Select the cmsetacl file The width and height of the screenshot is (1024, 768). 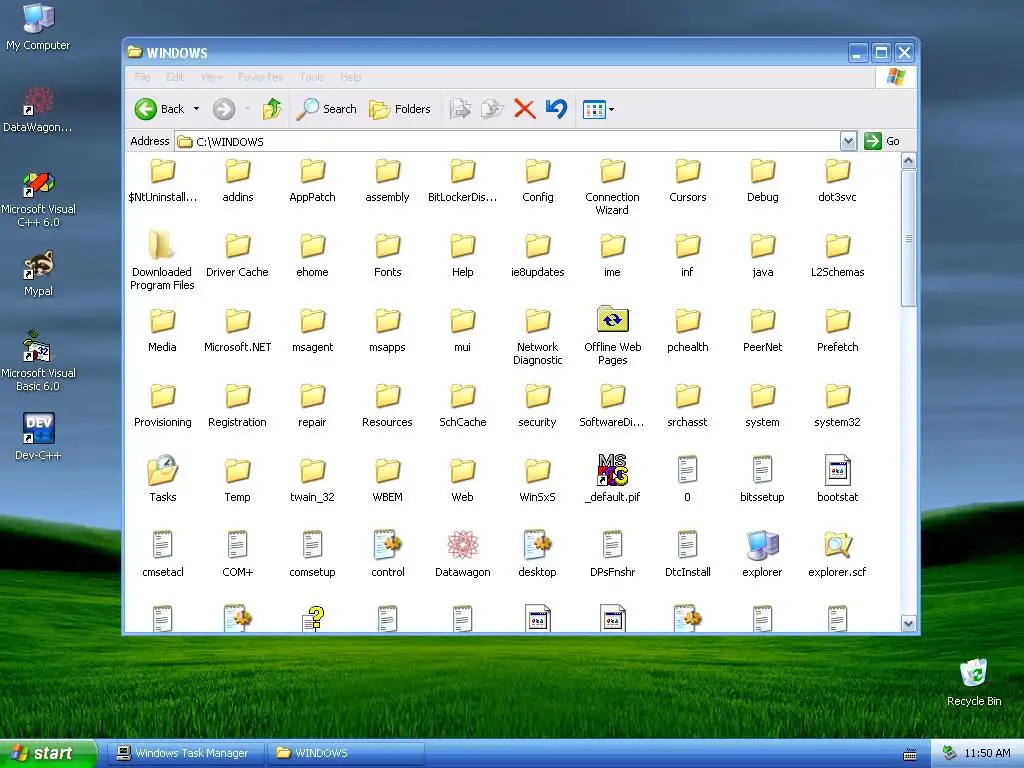coord(162,554)
